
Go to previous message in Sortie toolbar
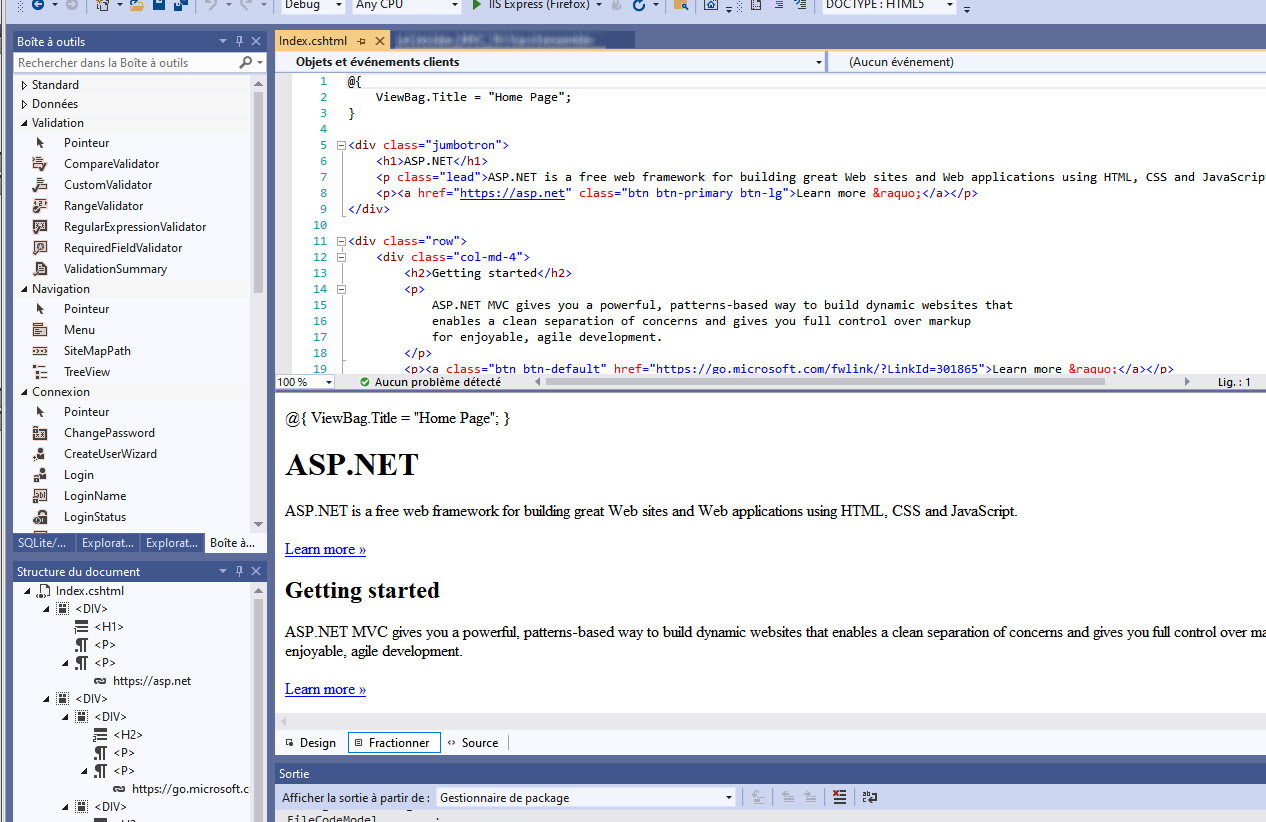tap(788, 797)
